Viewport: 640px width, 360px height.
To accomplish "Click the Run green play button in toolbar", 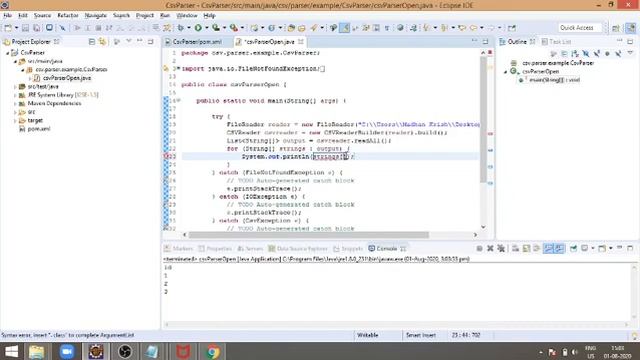I will (198, 28).
